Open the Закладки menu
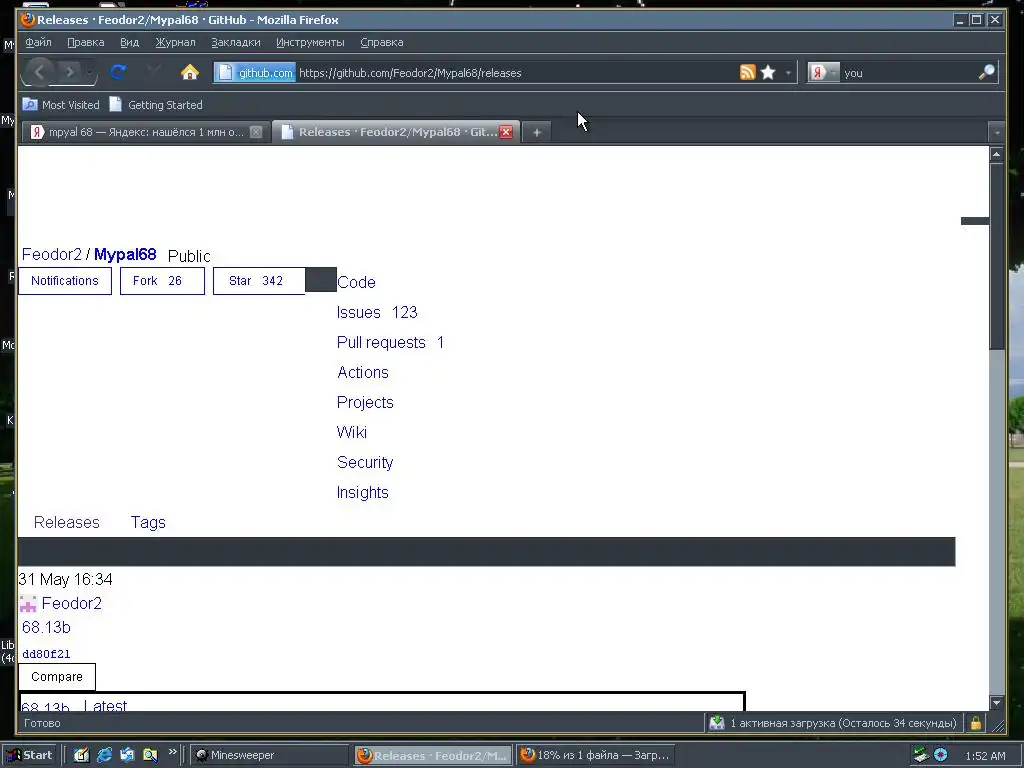Viewport: 1024px width, 768px height. click(x=236, y=42)
